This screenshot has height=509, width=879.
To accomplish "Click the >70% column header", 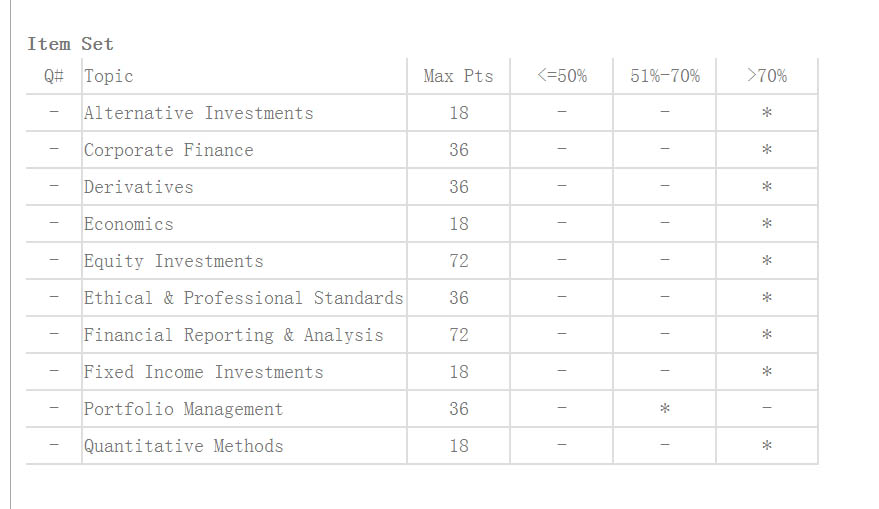I will click(766, 76).
